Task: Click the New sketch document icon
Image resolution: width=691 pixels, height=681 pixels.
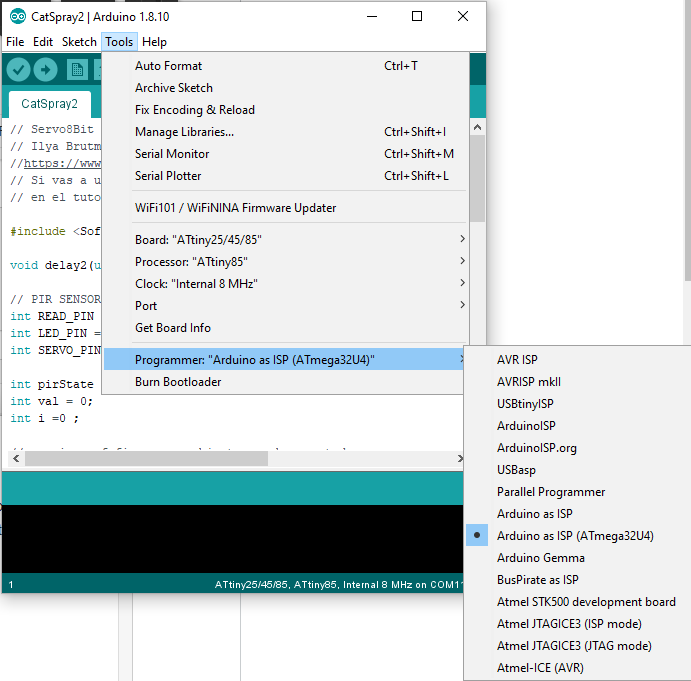Action: point(77,70)
